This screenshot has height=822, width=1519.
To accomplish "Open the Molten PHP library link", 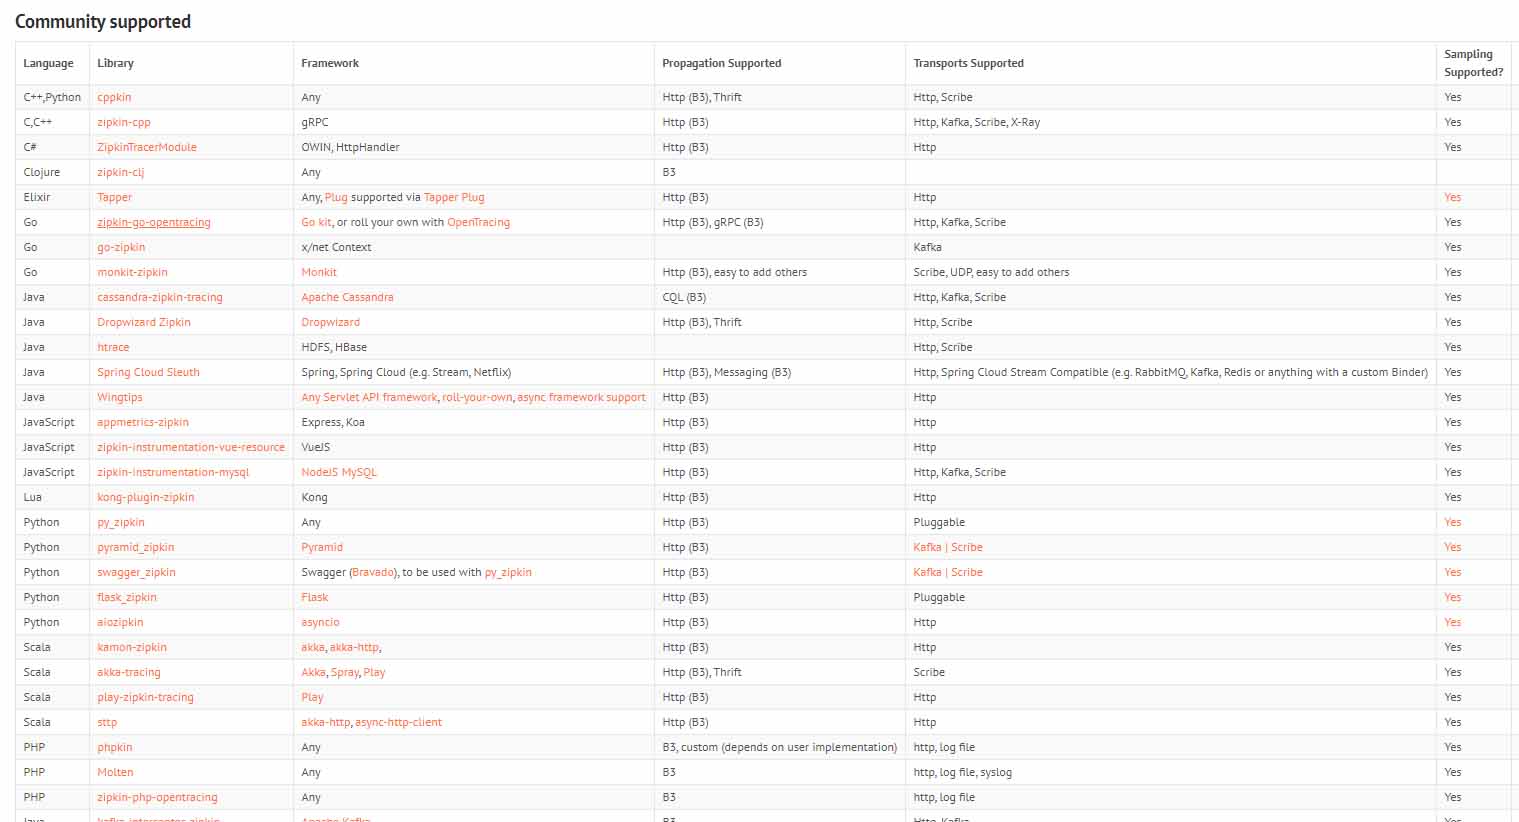I will pos(115,772).
